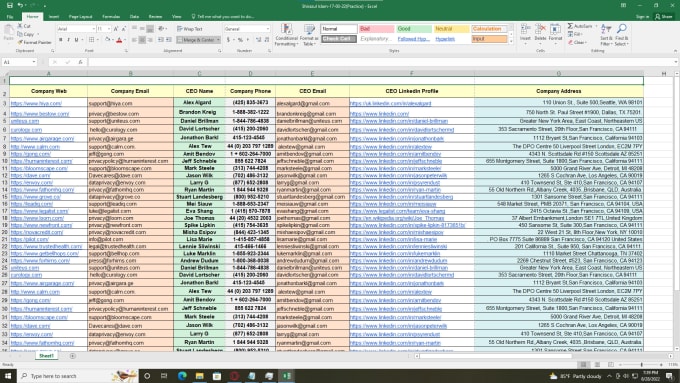Cut the selected cells
680x383 pixels.
point(24,26)
